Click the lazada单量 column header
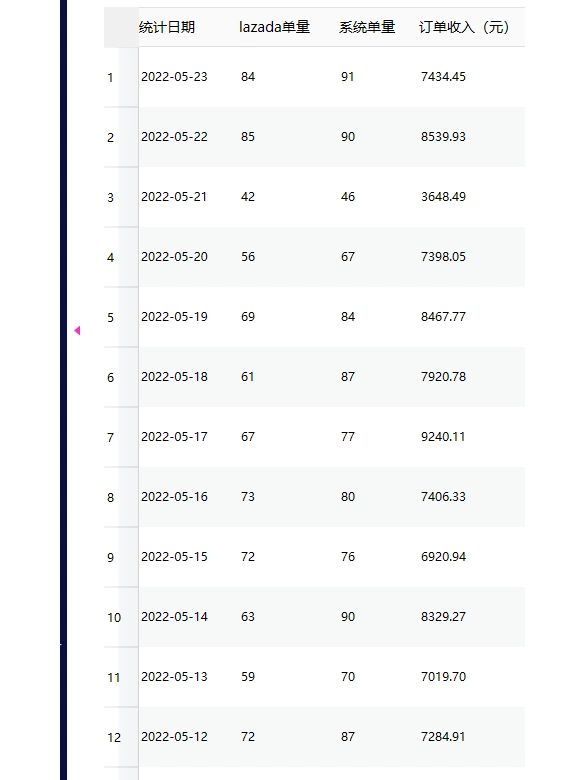This screenshot has width=585, height=780. tap(275, 27)
